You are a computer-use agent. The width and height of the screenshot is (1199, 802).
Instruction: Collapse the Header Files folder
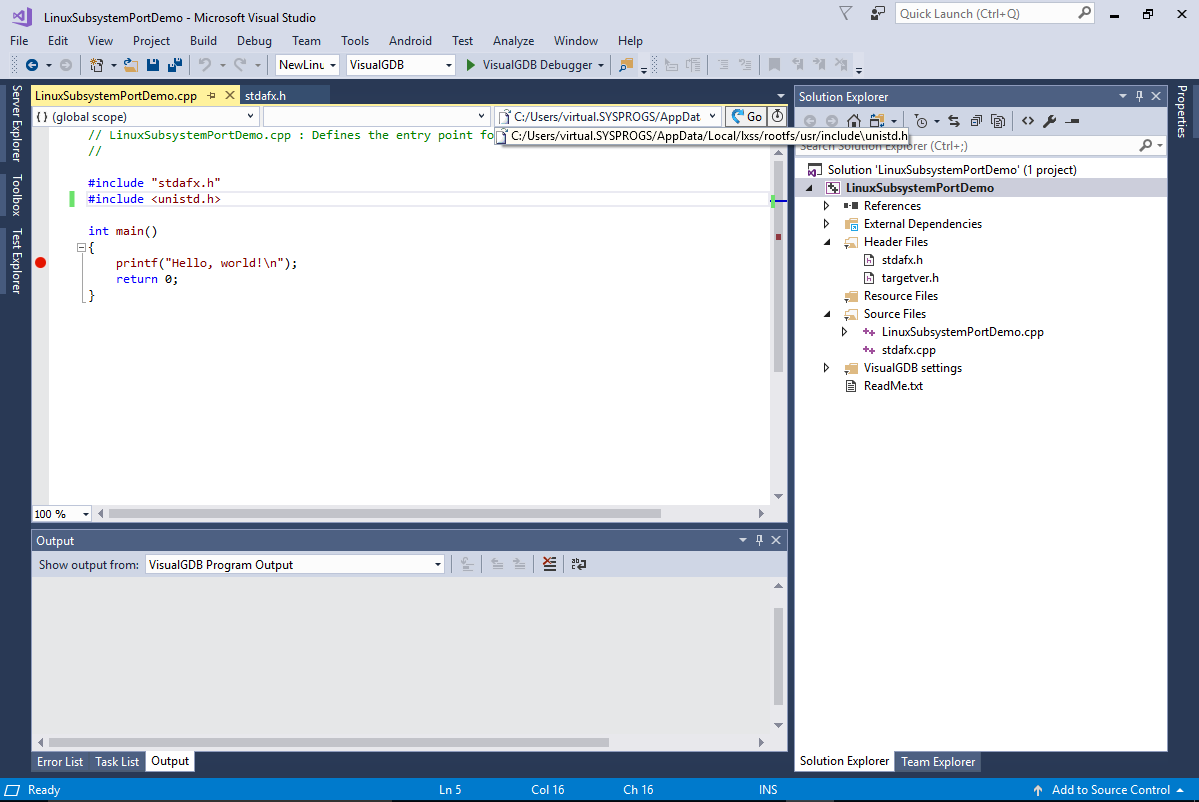coord(827,242)
